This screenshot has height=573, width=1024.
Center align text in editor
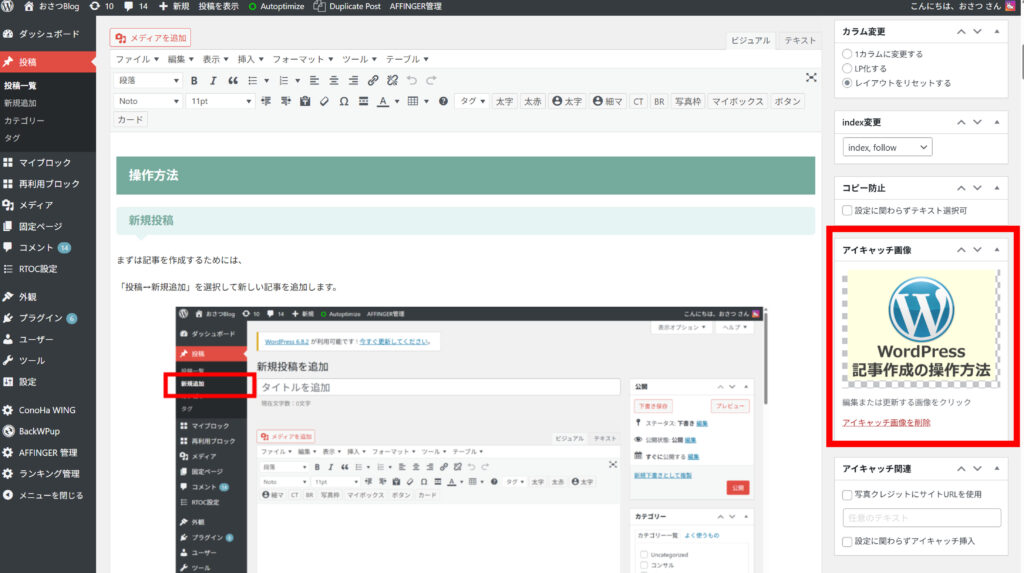pos(334,80)
